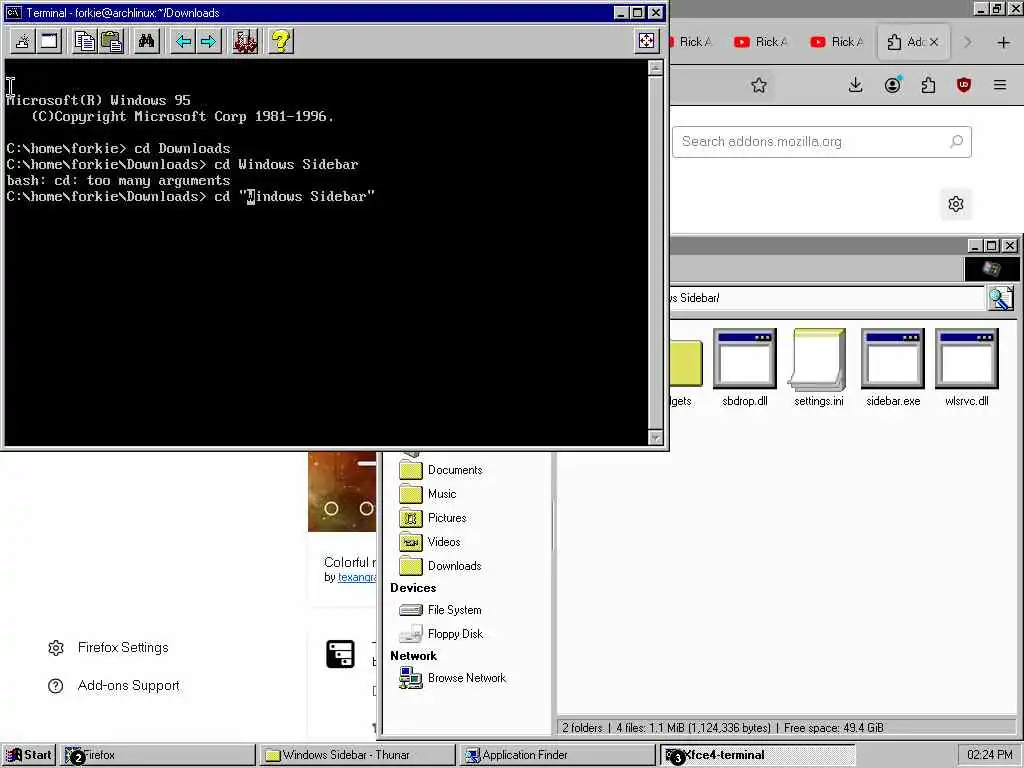This screenshot has width=1024, height=768.
Task: Click terminal scrollbar up arrow
Action: pos(656,68)
